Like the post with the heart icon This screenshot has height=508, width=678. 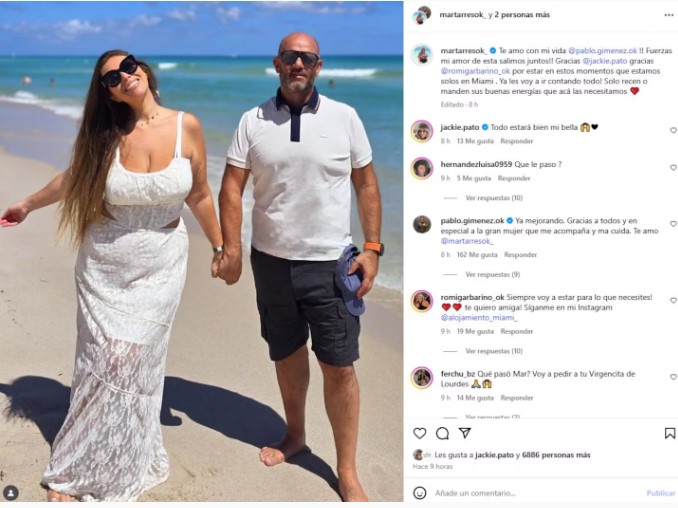(x=419, y=433)
